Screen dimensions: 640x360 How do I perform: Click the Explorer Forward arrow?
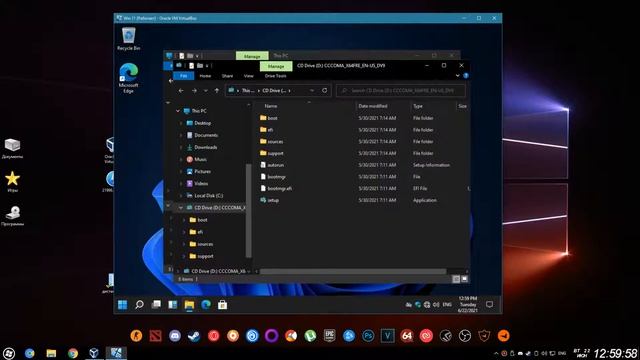pos(194,91)
